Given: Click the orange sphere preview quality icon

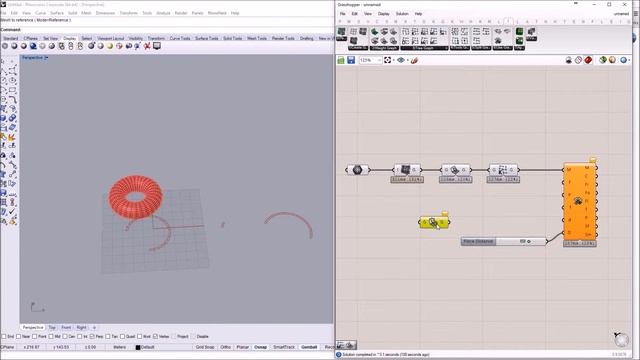Looking at the screenshot, I should click(612, 60).
